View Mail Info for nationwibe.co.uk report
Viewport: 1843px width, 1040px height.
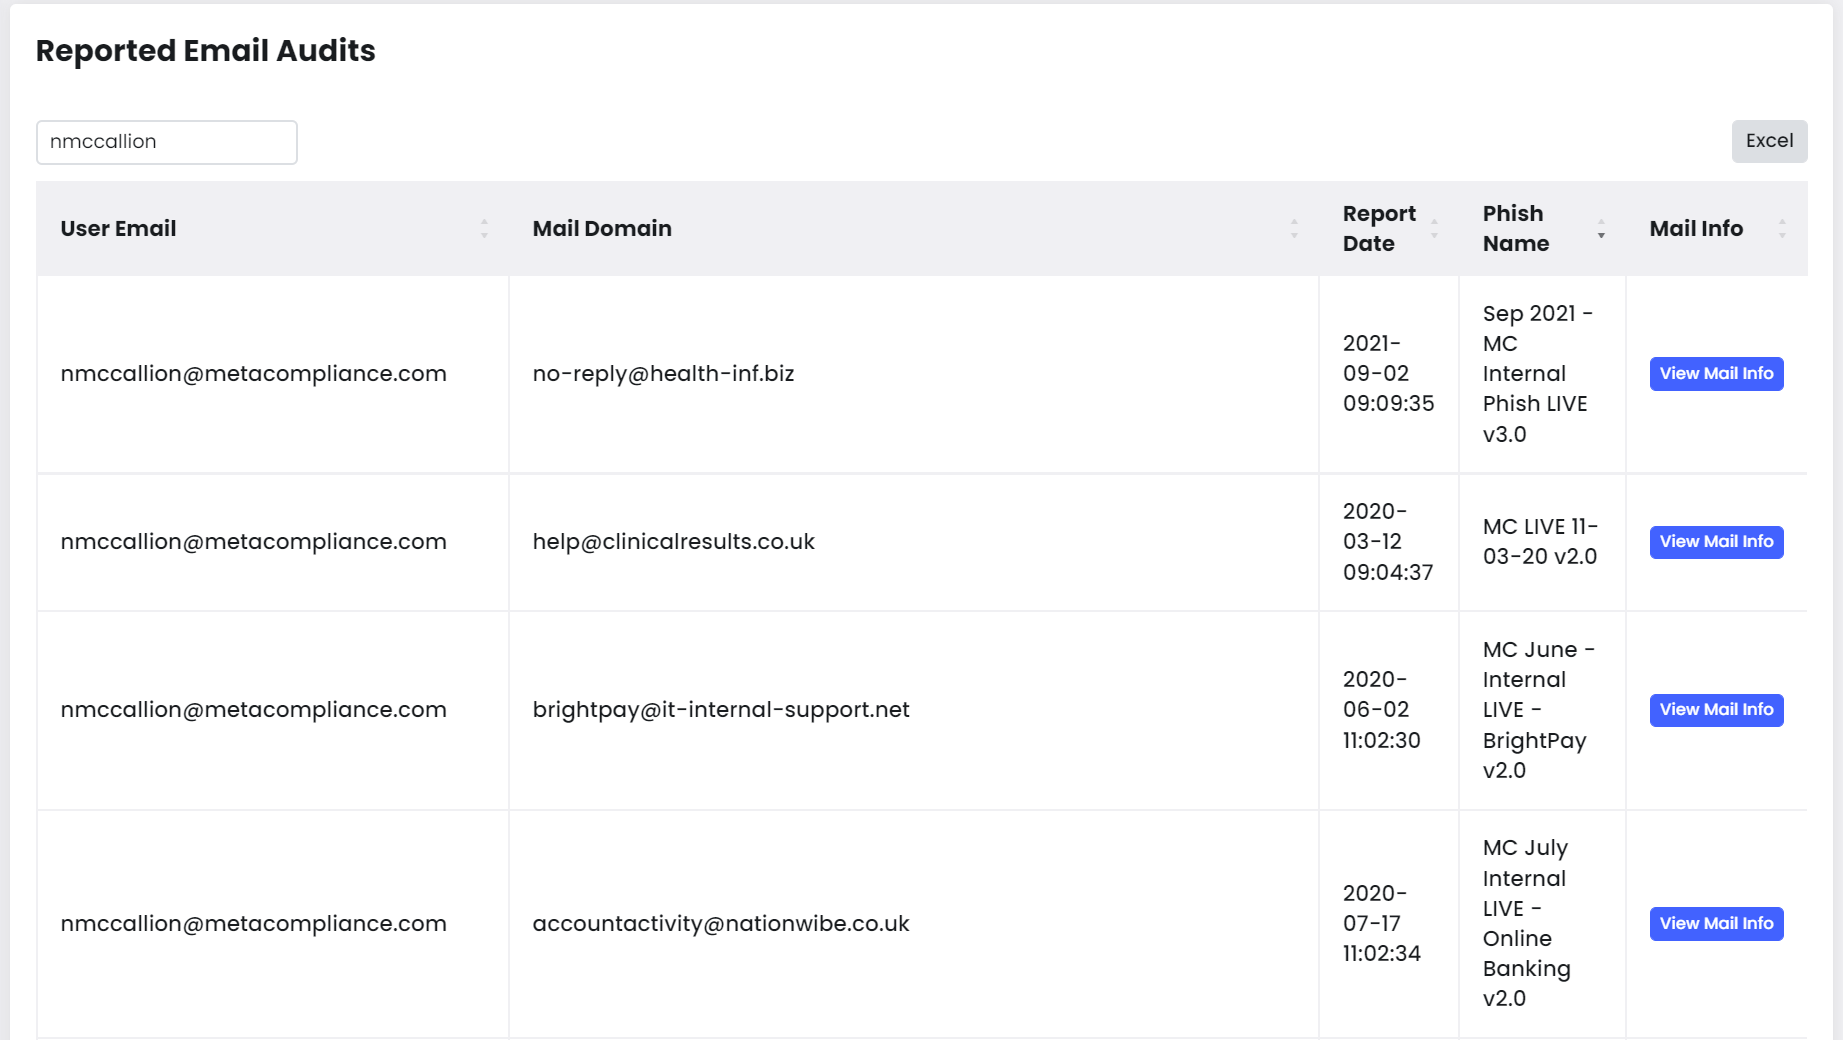[x=1716, y=924]
